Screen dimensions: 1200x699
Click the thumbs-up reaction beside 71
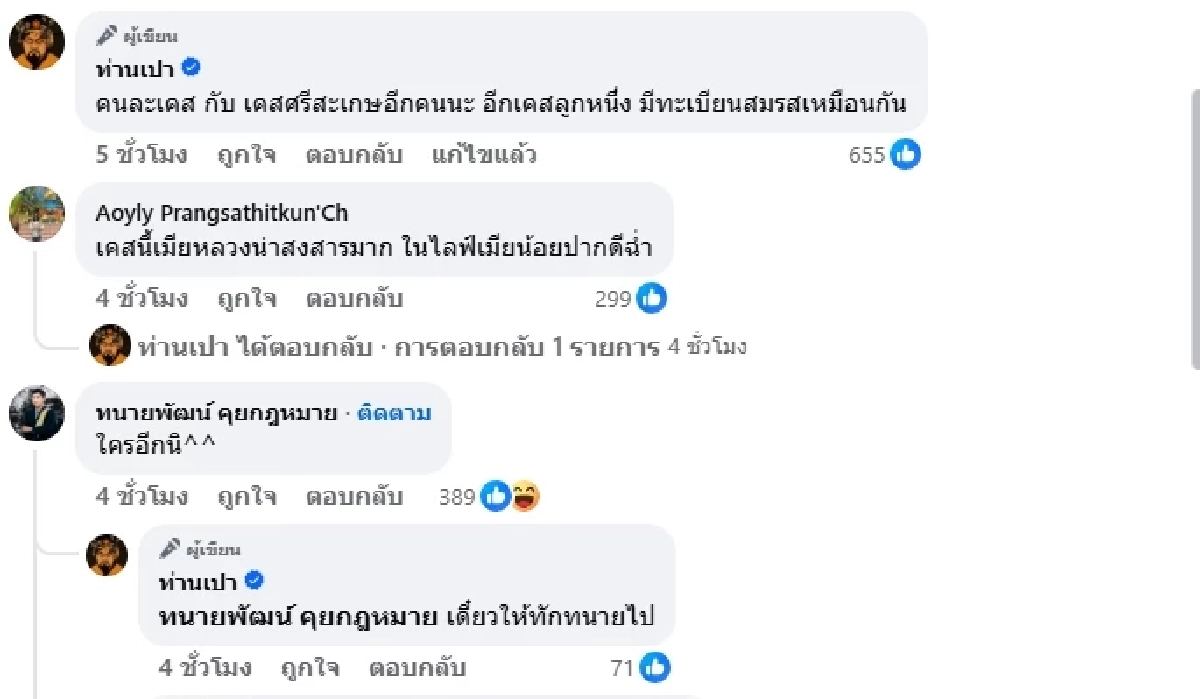(654, 667)
